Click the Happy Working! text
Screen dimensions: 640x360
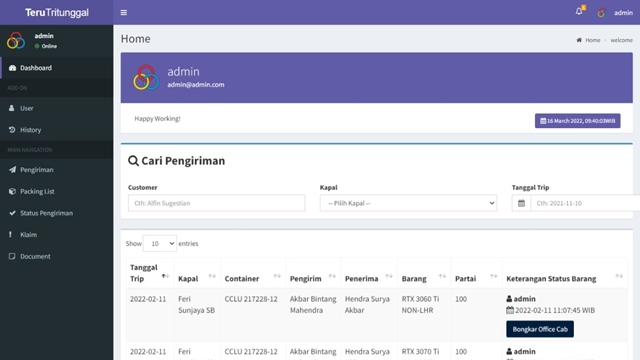pyautogui.click(x=157, y=118)
